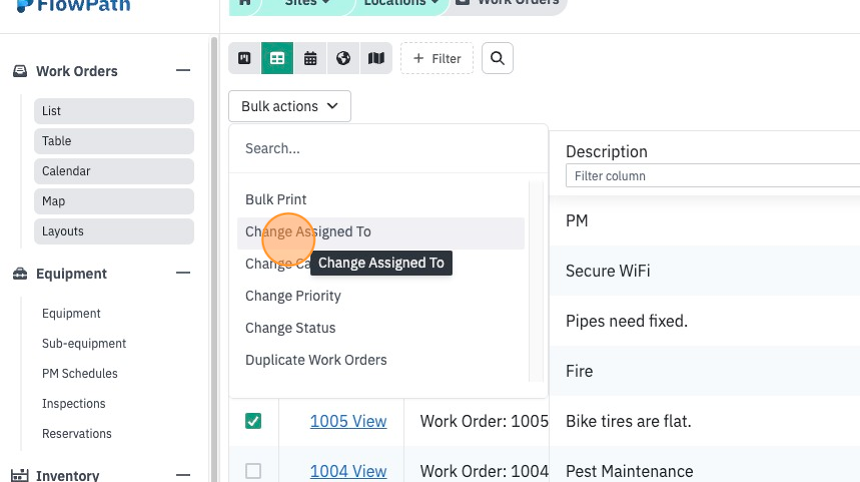
Task: Open Calendar under Work Orders
Action: (x=114, y=171)
